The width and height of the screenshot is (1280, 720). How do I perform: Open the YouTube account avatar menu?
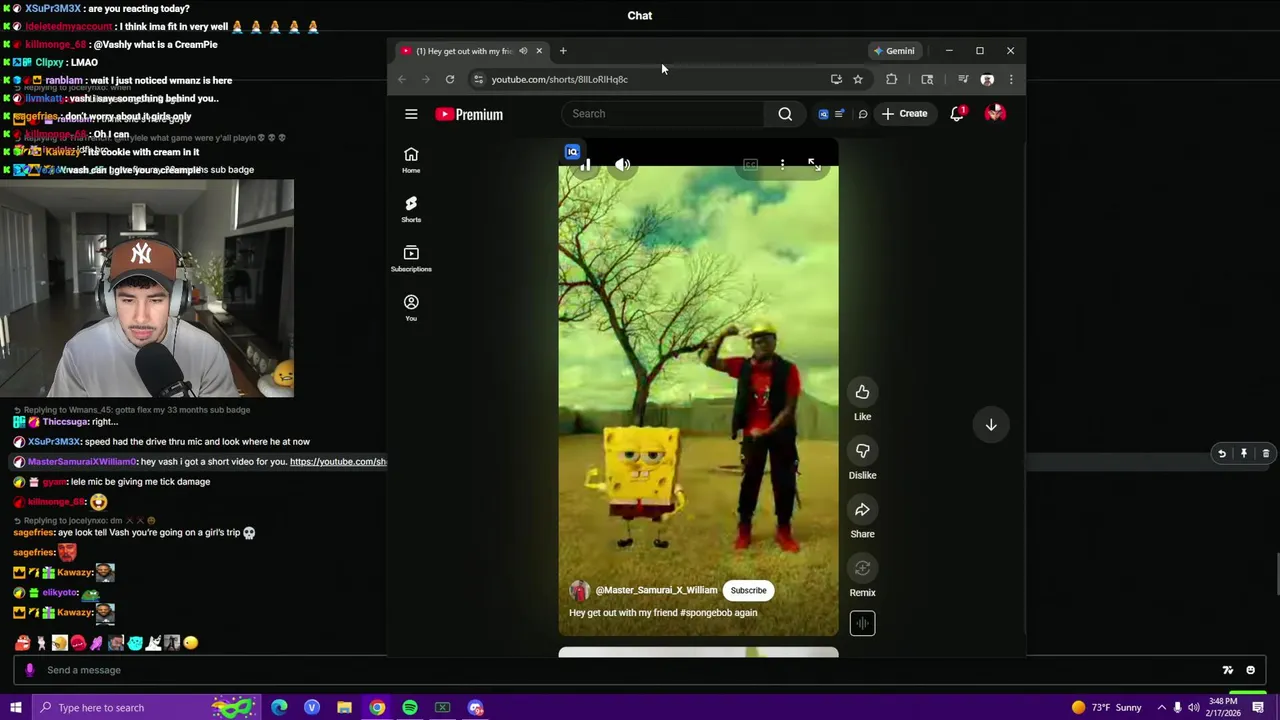995,114
